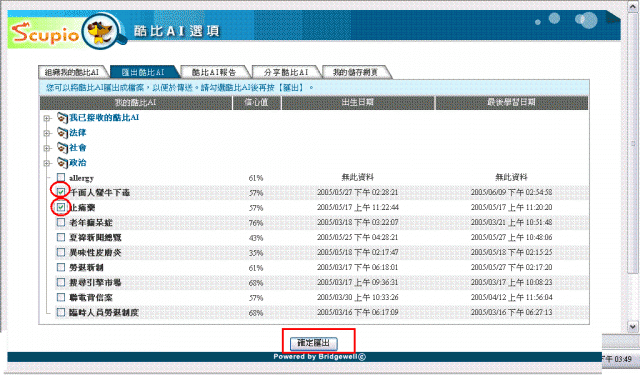The height and width of the screenshot is (375, 640).
Task: Tick the 老年癡呆症 checkbox
Action: (61, 222)
